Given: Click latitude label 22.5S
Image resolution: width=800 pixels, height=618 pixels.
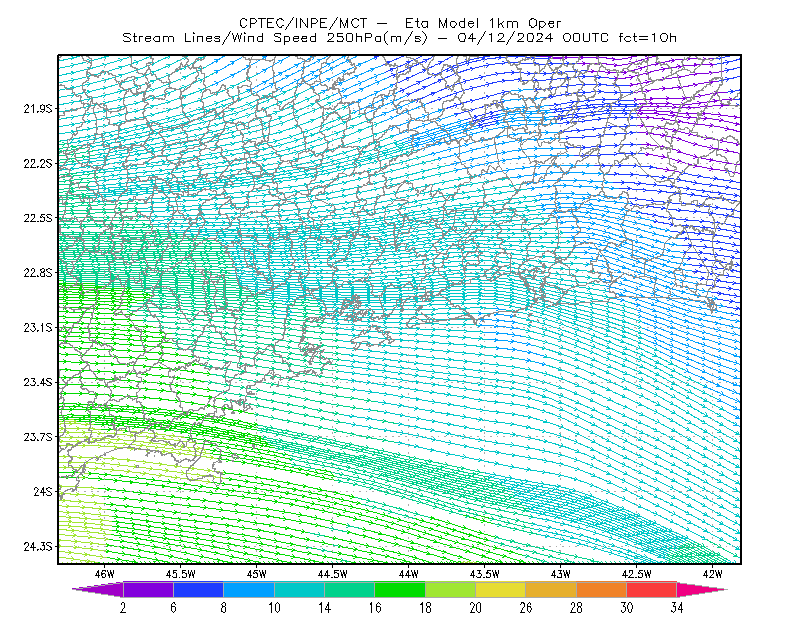Looking at the screenshot, I should click(37, 218).
